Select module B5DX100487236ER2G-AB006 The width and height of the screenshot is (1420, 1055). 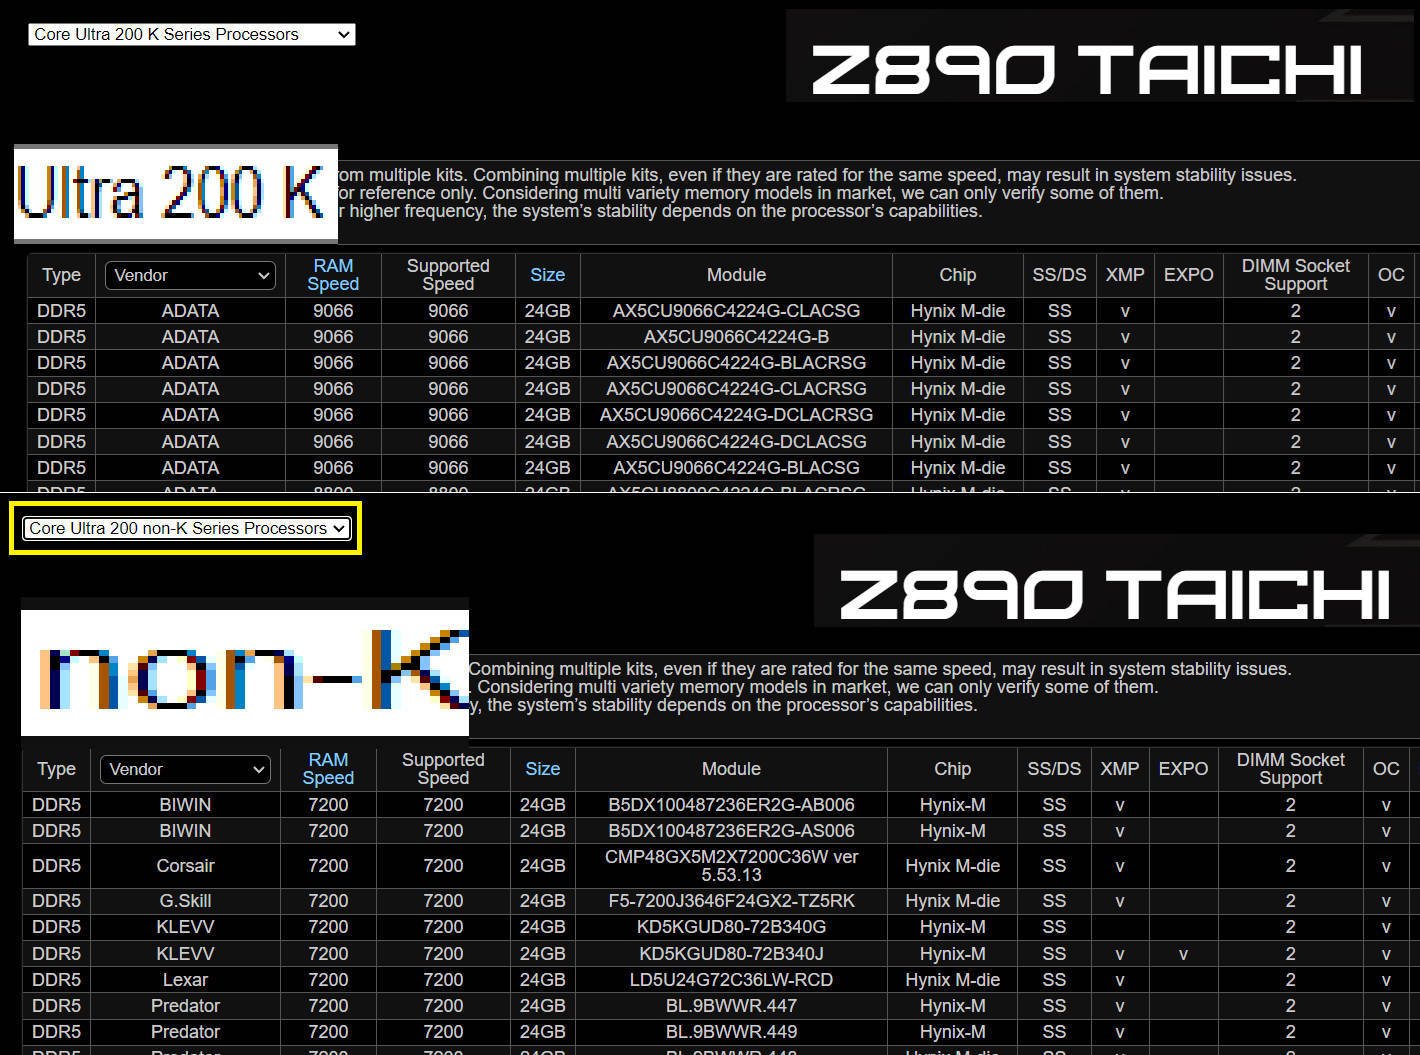[x=731, y=805]
